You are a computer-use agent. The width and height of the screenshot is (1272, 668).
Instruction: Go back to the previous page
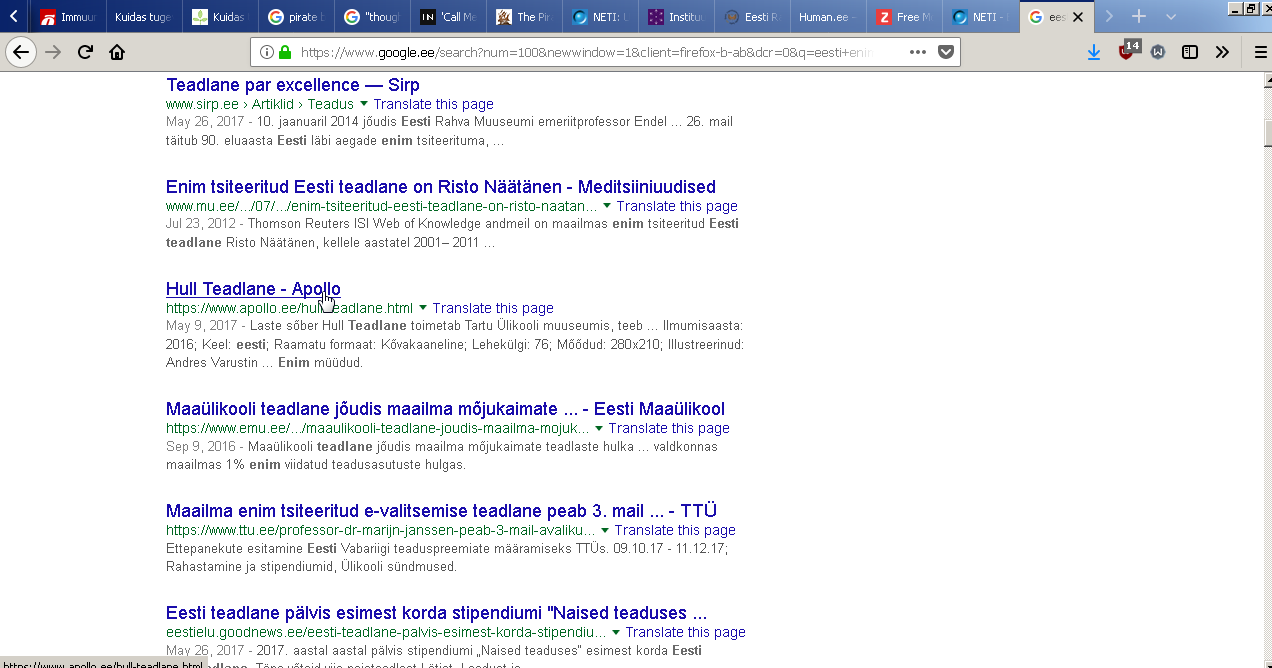[x=21, y=52]
